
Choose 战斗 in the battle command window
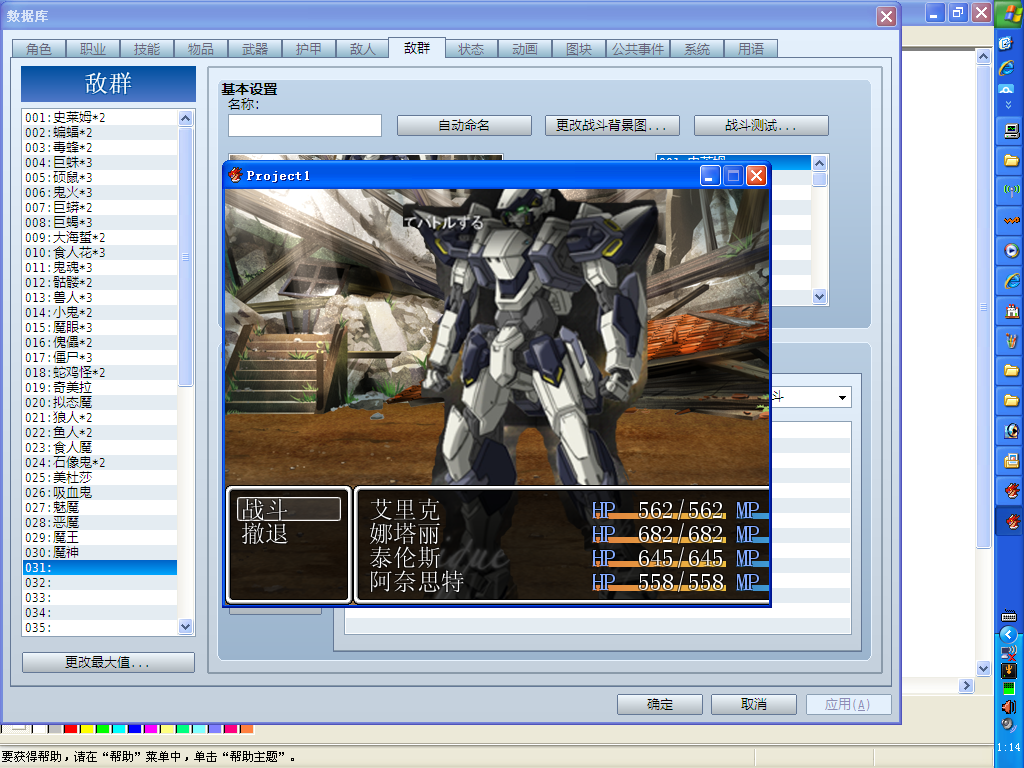click(289, 509)
